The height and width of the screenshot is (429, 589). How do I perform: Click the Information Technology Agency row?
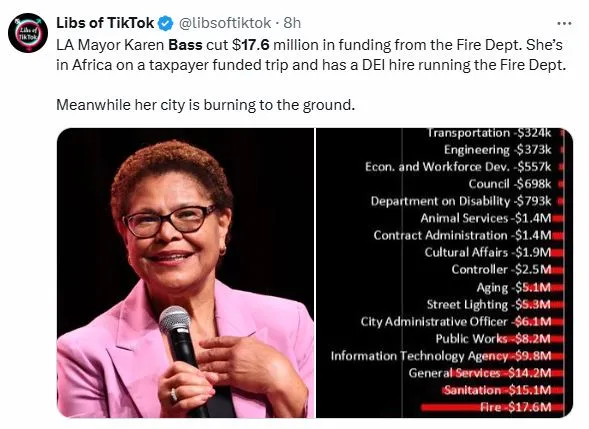[447, 356]
